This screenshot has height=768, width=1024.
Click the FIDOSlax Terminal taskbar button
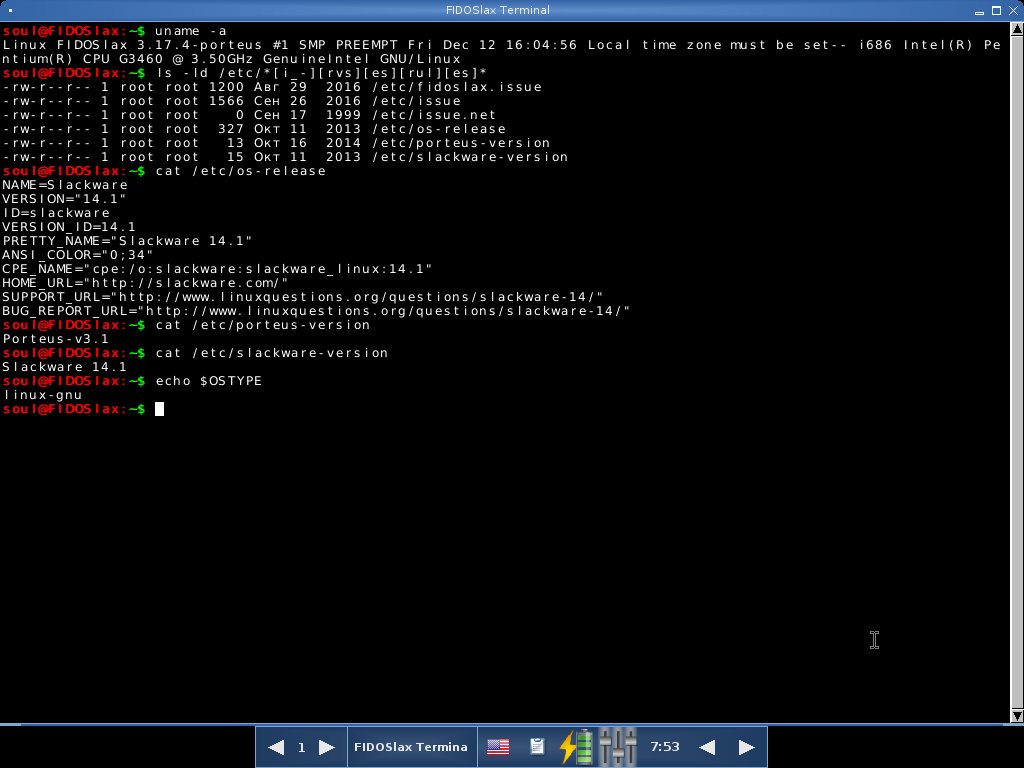click(x=411, y=746)
